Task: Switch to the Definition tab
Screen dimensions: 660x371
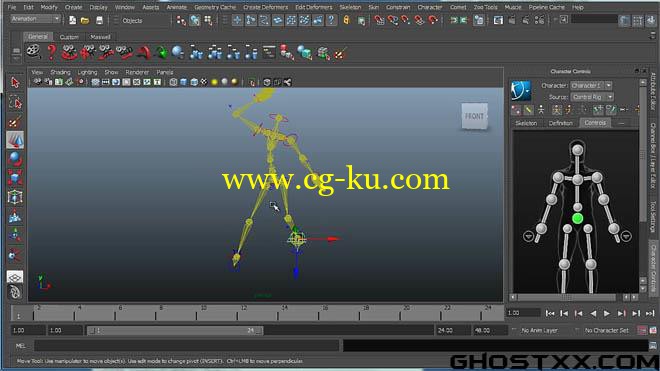Action: coord(561,123)
